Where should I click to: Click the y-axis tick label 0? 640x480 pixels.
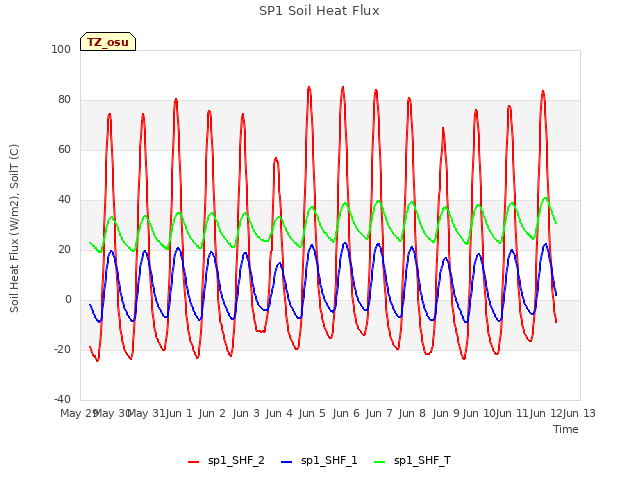click(68, 300)
